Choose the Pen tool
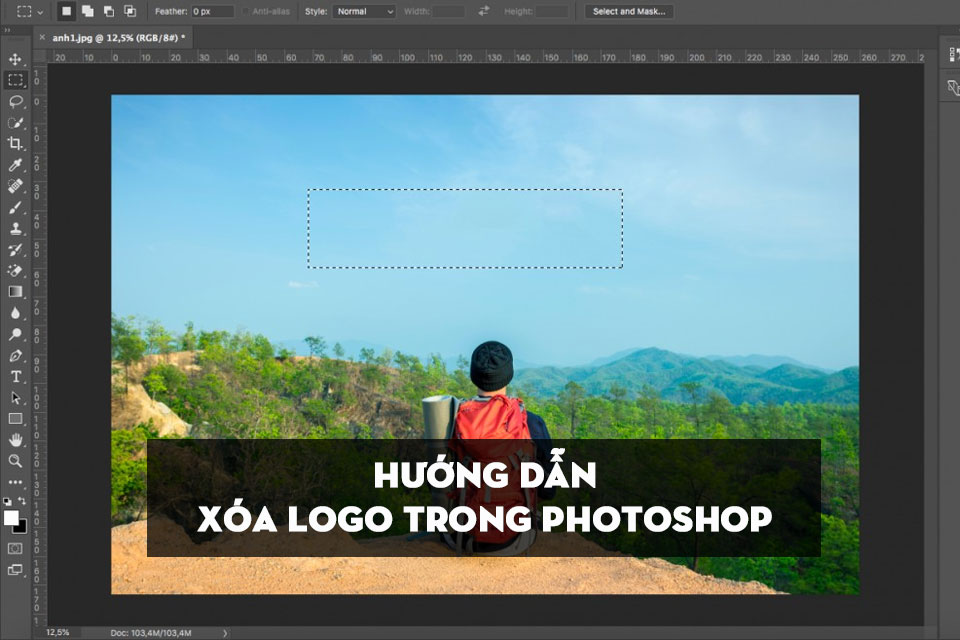 point(15,355)
